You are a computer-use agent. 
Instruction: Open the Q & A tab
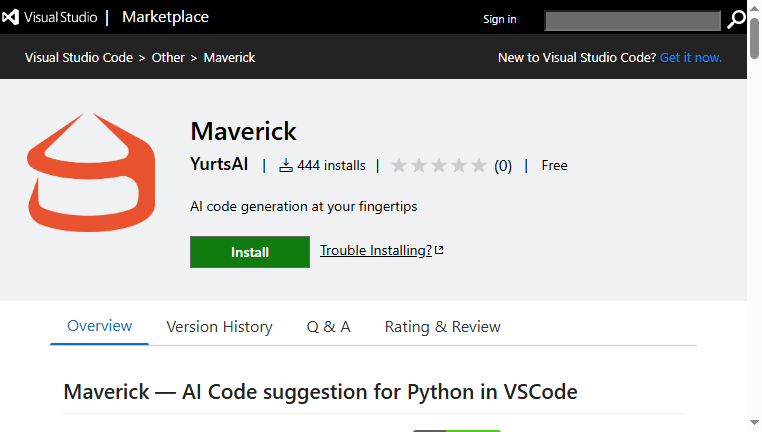(329, 327)
